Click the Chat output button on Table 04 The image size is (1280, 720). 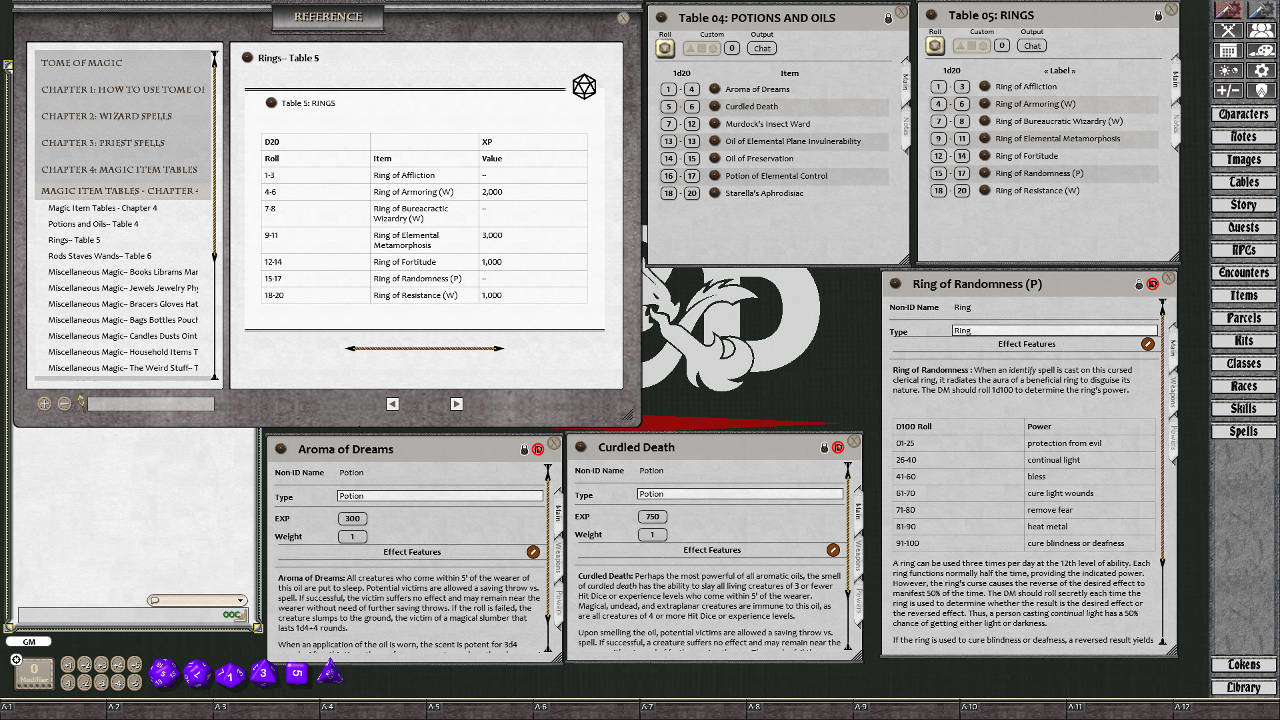pyautogui.click(x=762, y=48)
